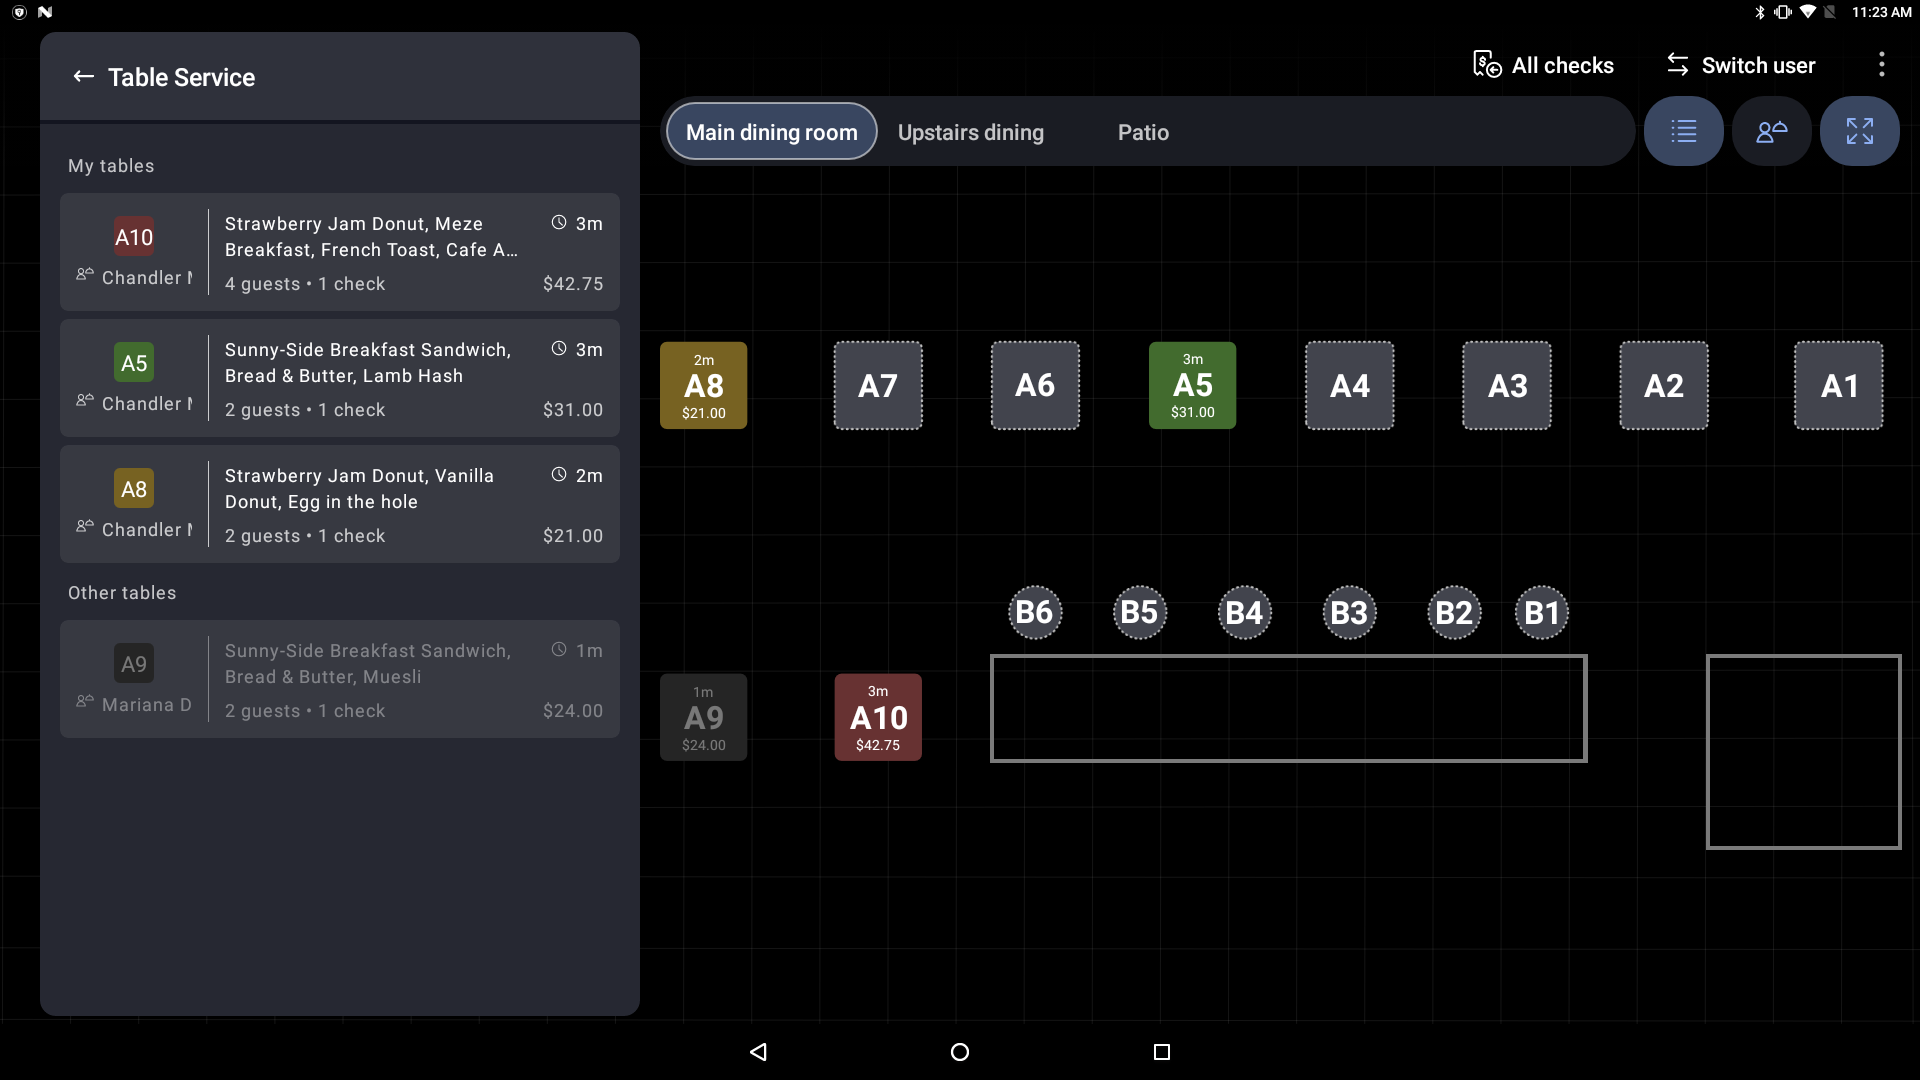
Task: Tap the All checks icon
Action: point(1487,64)
